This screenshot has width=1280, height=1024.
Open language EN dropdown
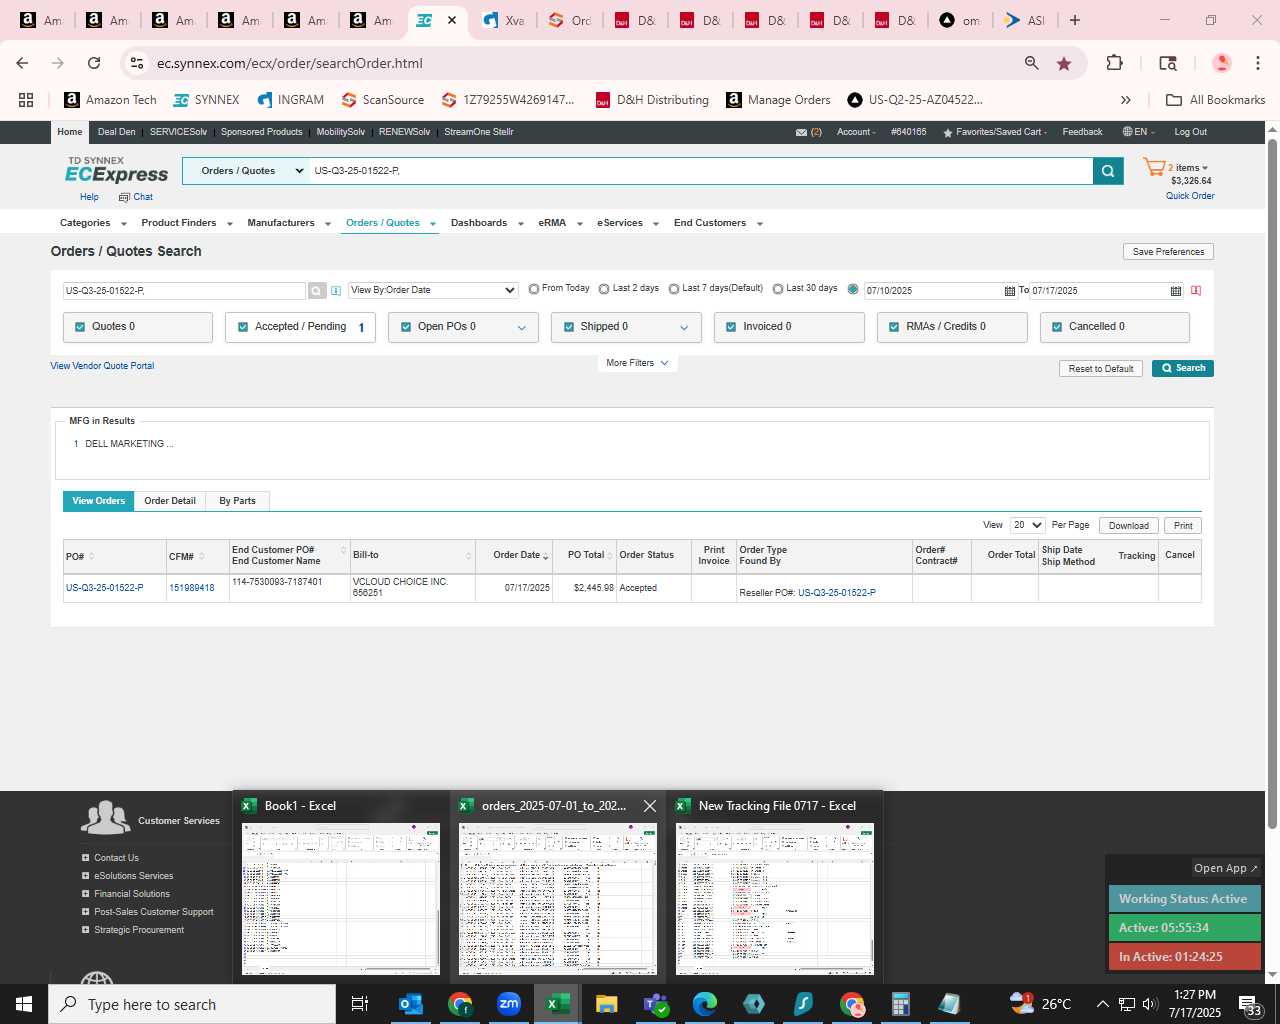(x=1139, y=132)
